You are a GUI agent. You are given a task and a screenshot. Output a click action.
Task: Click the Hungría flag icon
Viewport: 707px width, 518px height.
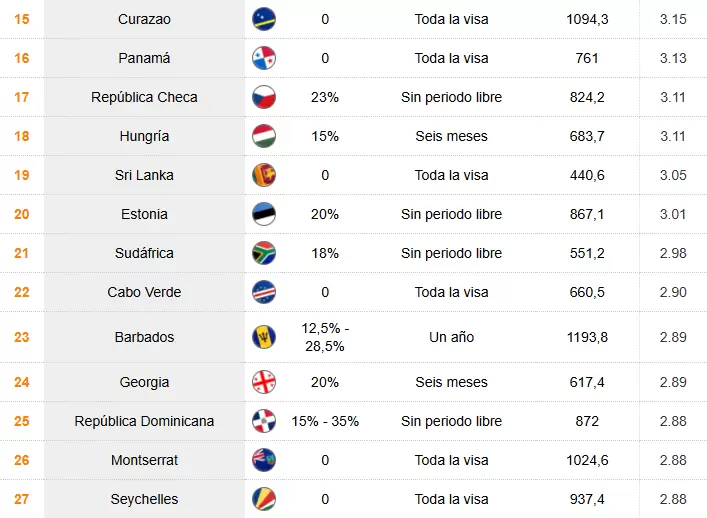264,136
